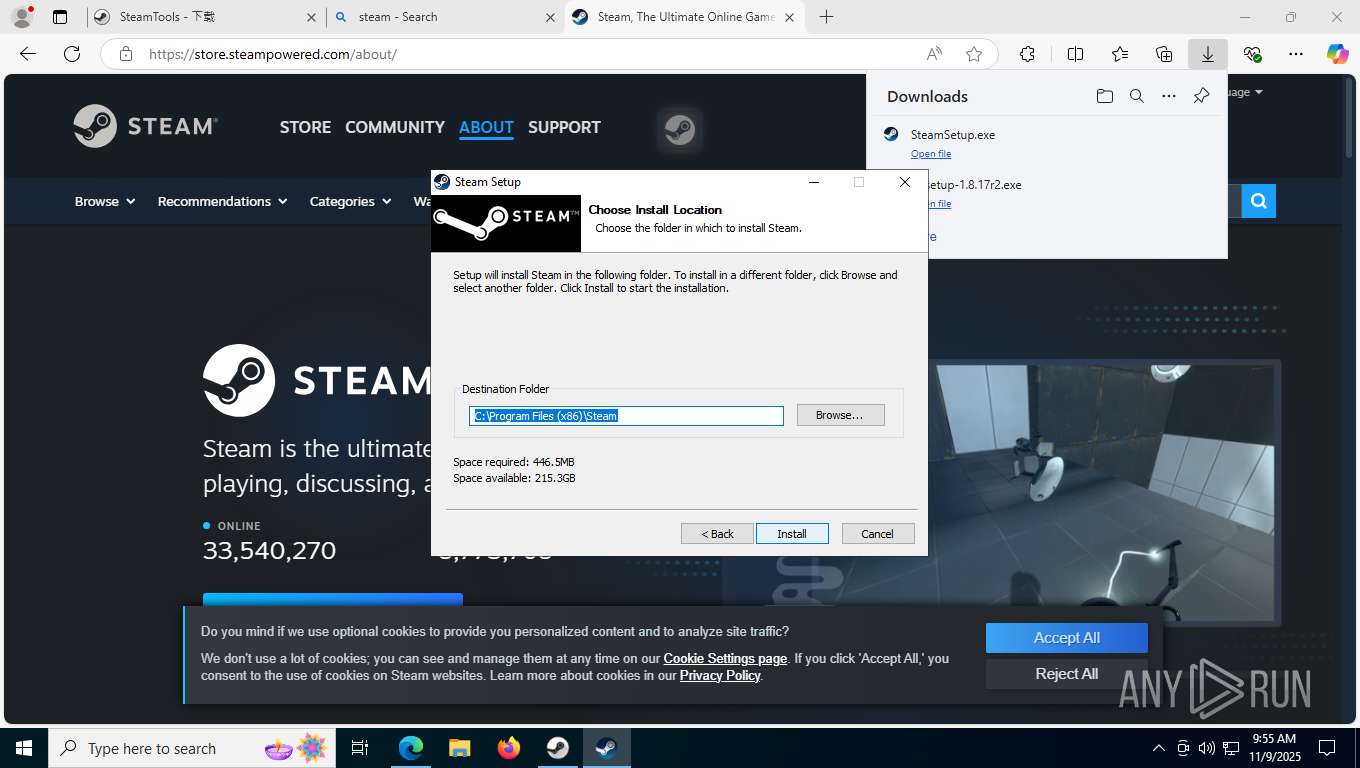
Task: Reject All cookies
Action: pos(1067,674)
